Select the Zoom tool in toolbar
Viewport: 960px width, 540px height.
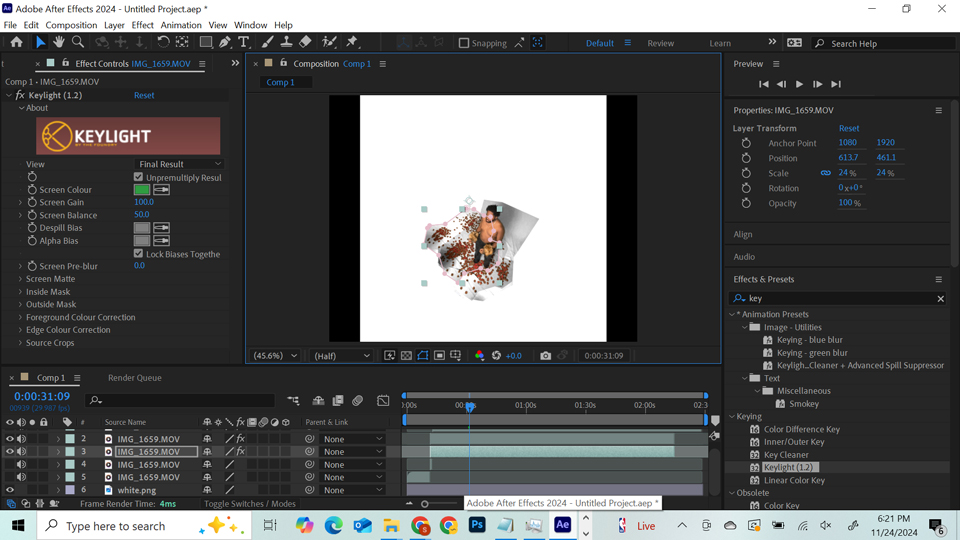click(x=78, y=43)
